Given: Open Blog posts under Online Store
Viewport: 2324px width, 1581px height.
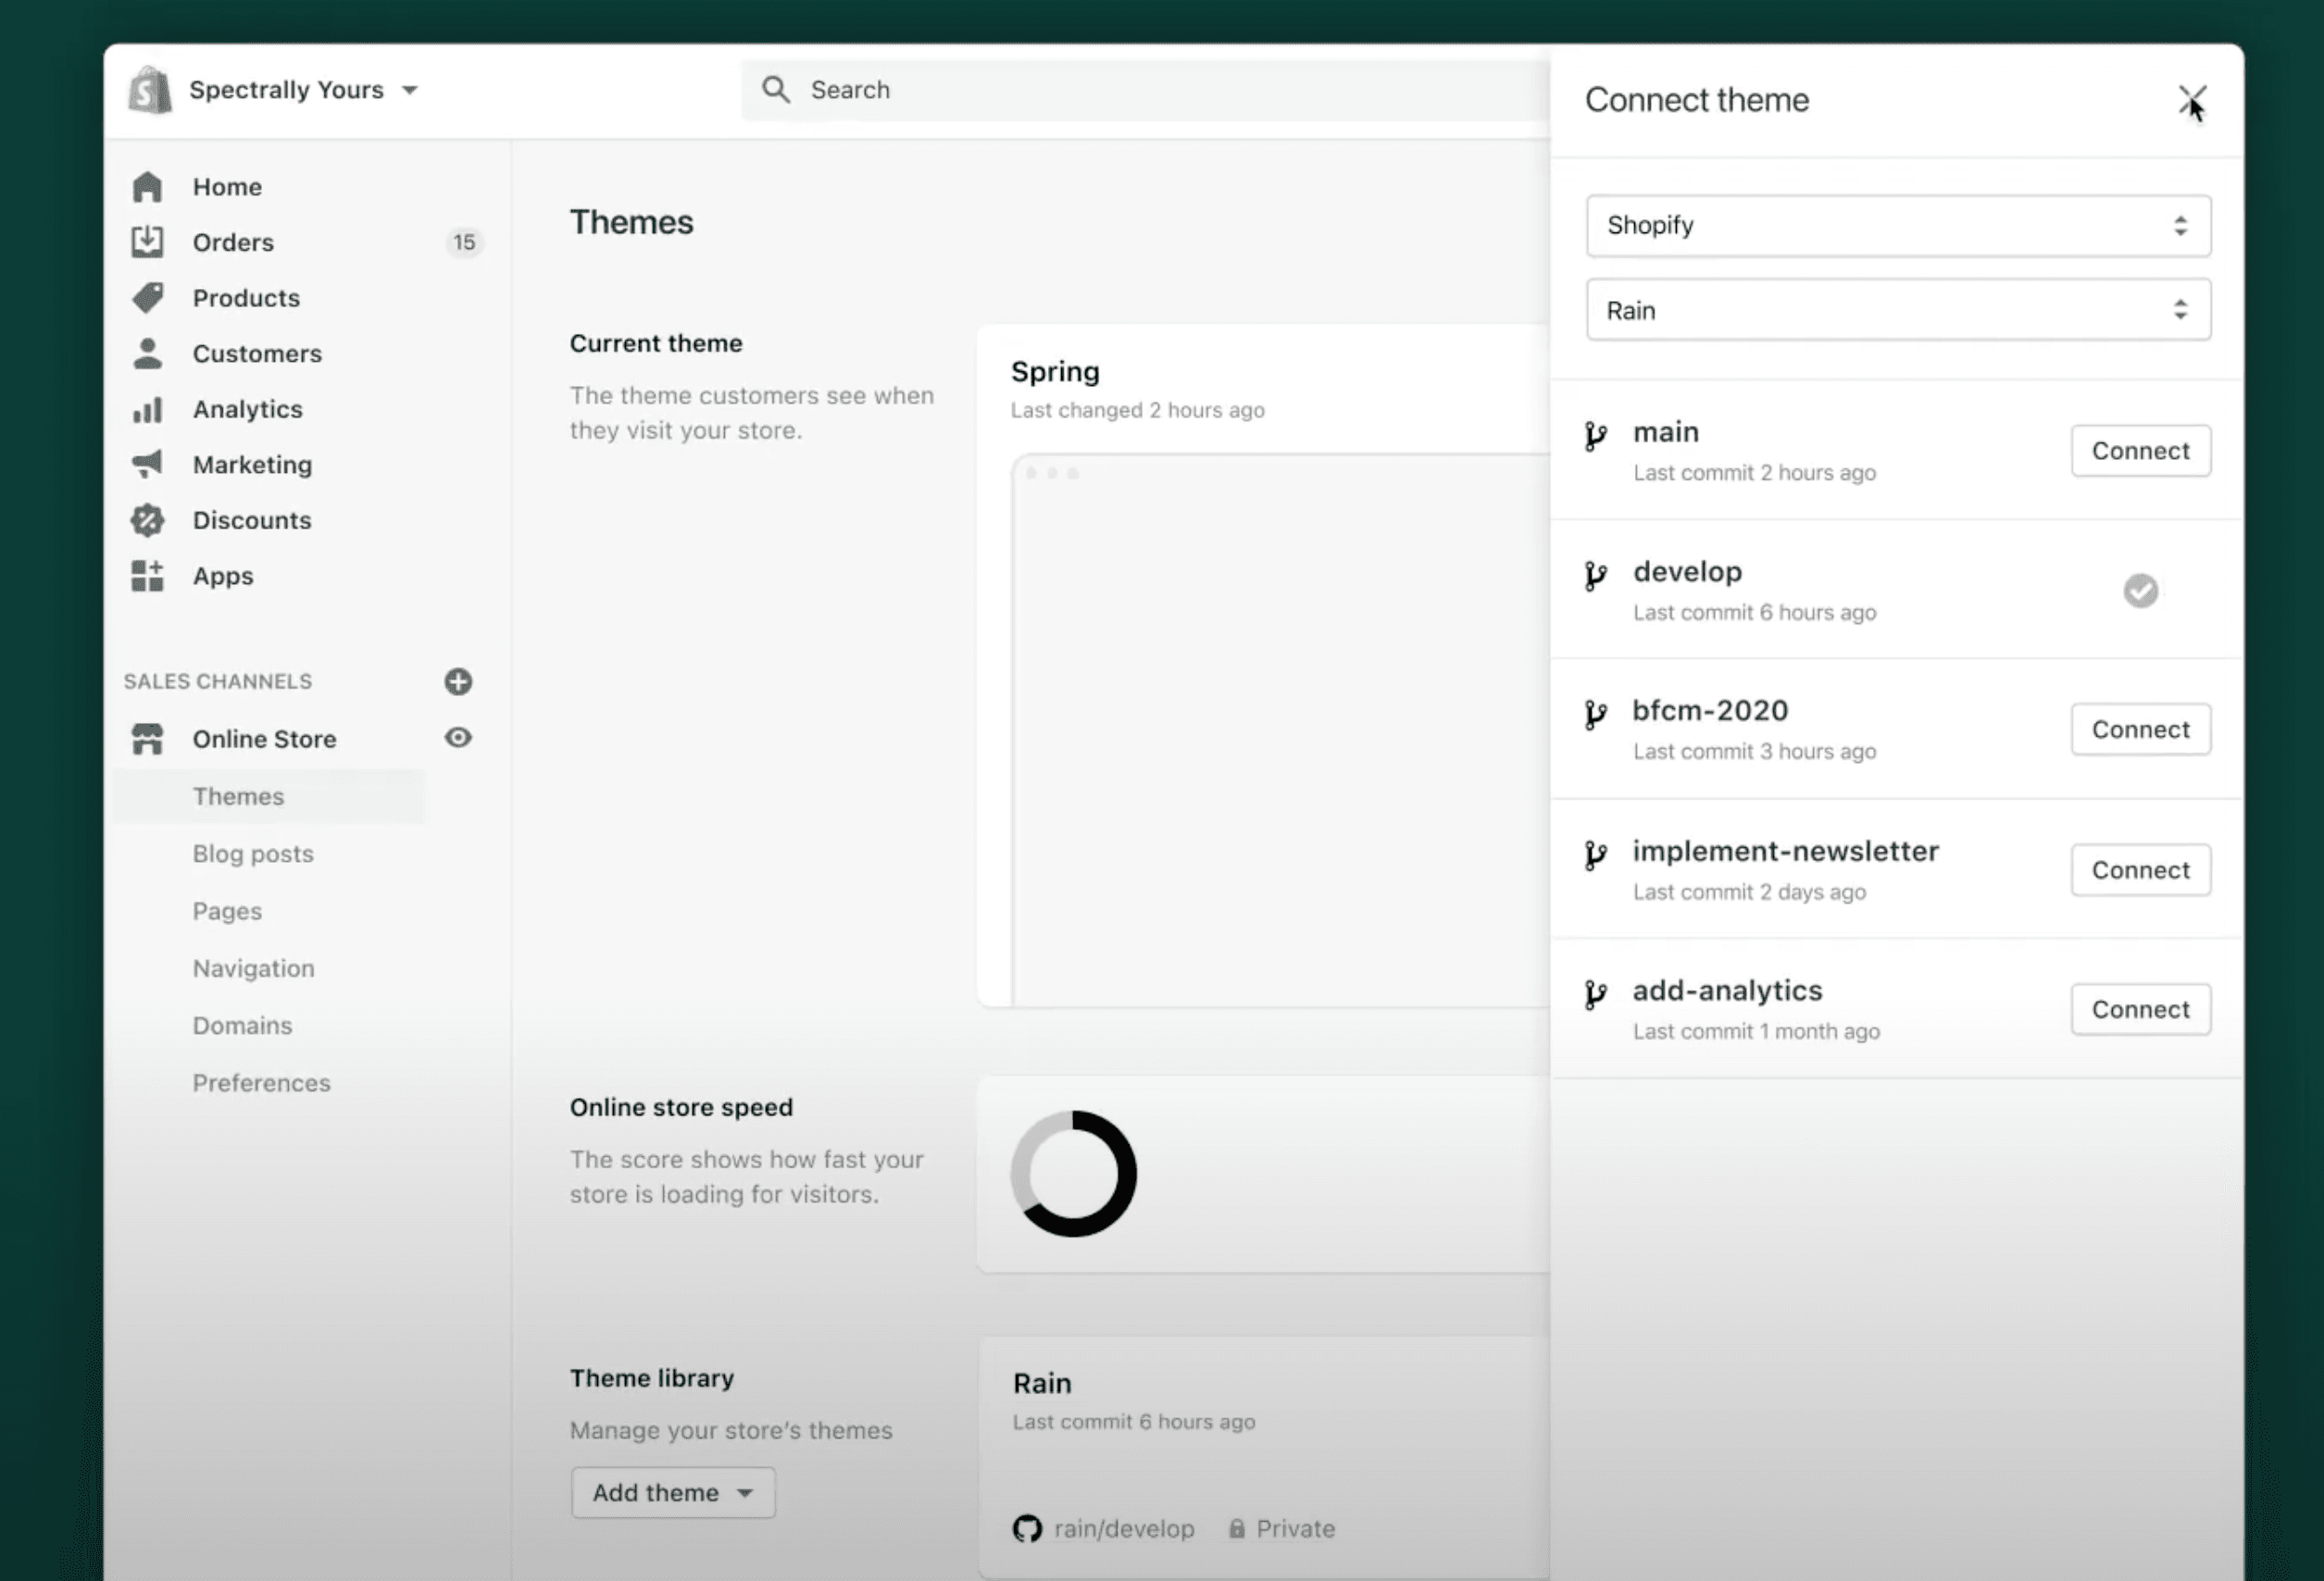Looking at the screenshot, I should click(253, 853).
